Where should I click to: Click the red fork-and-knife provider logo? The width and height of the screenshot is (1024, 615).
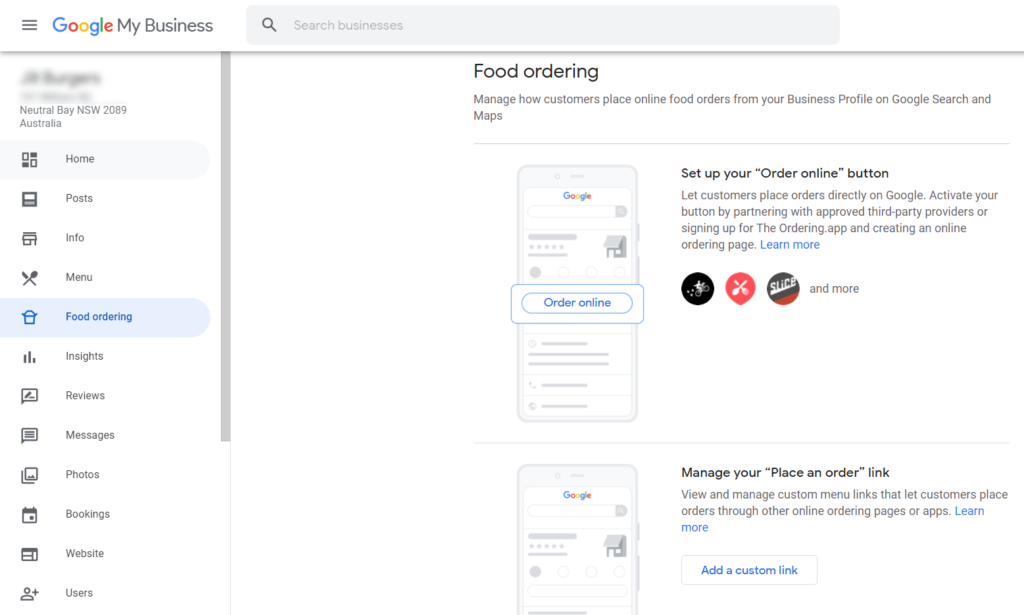click(x=741, y=289)
